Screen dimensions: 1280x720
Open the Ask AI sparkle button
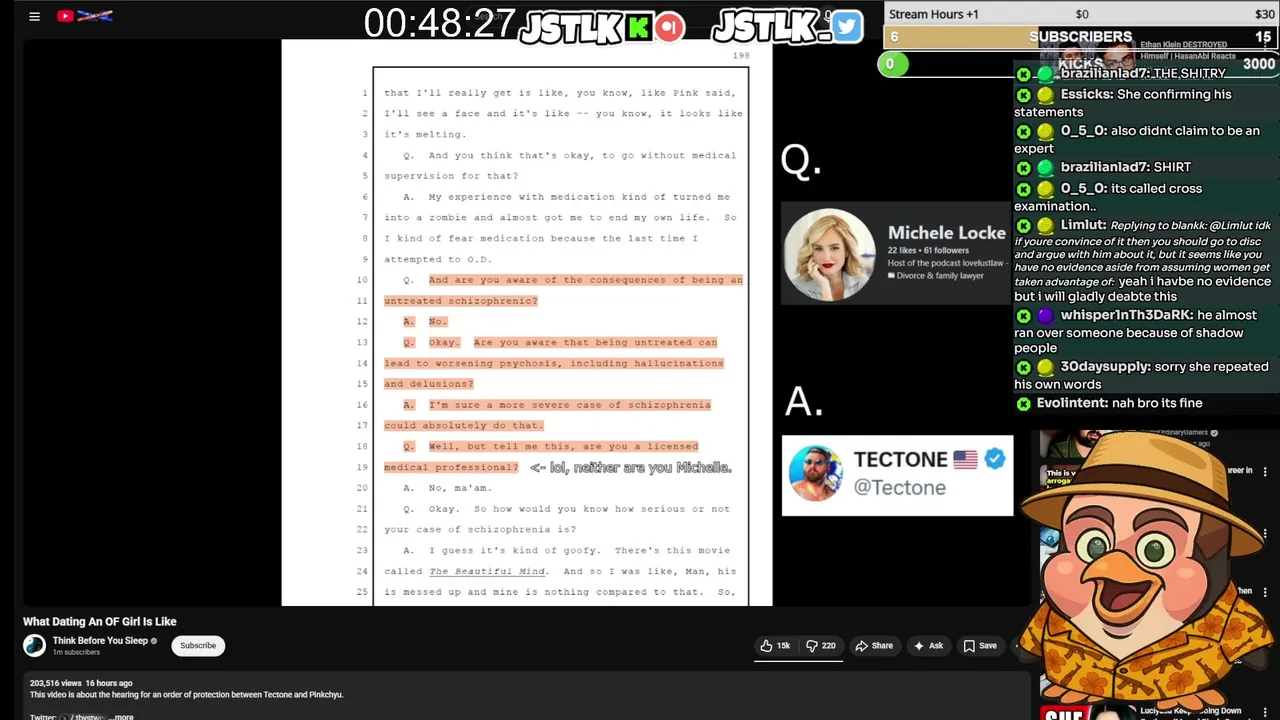[927, 646]
